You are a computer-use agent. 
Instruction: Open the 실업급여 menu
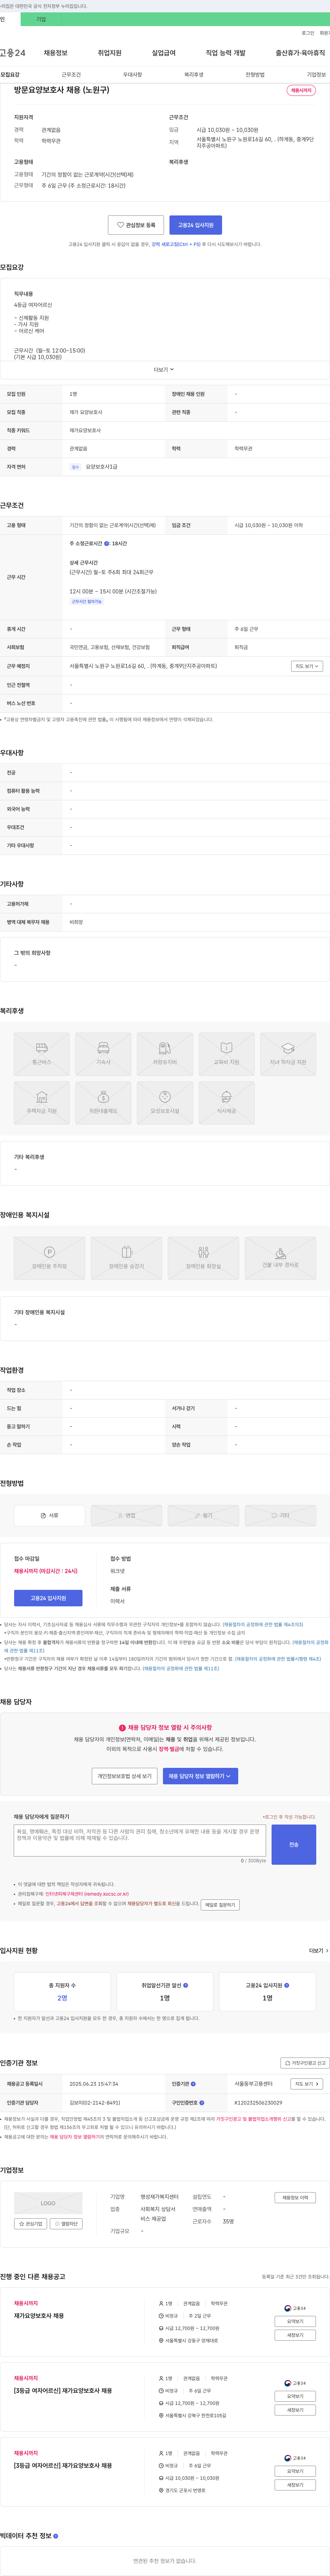[x=164, y=53]
